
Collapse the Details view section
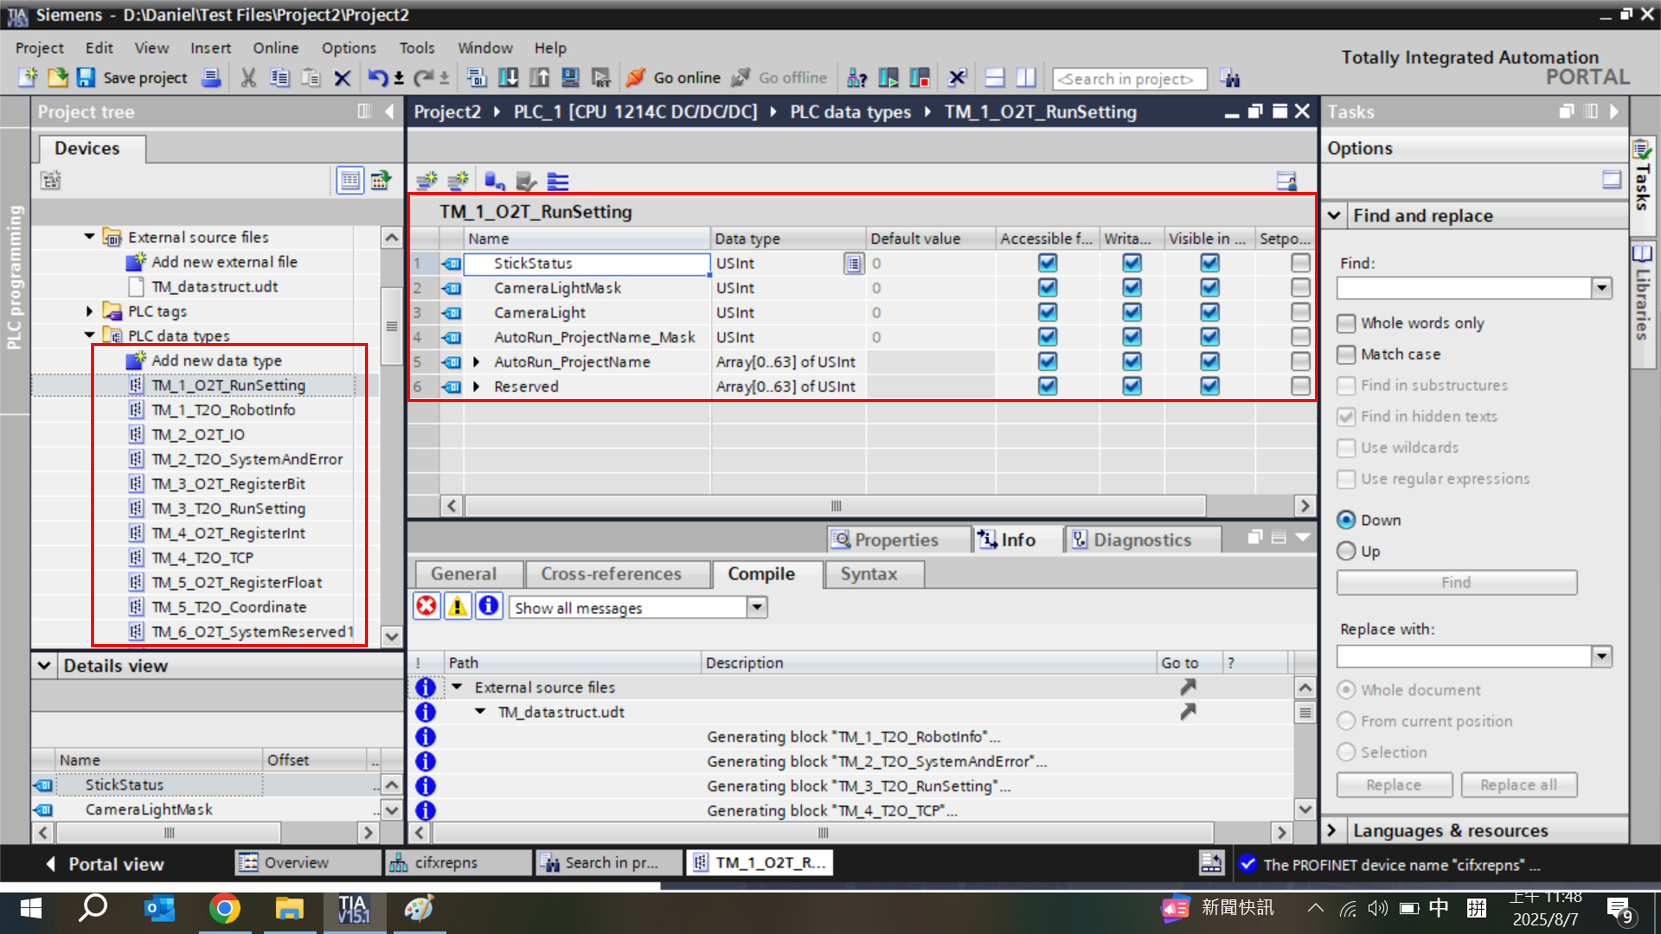pos(44,665)
